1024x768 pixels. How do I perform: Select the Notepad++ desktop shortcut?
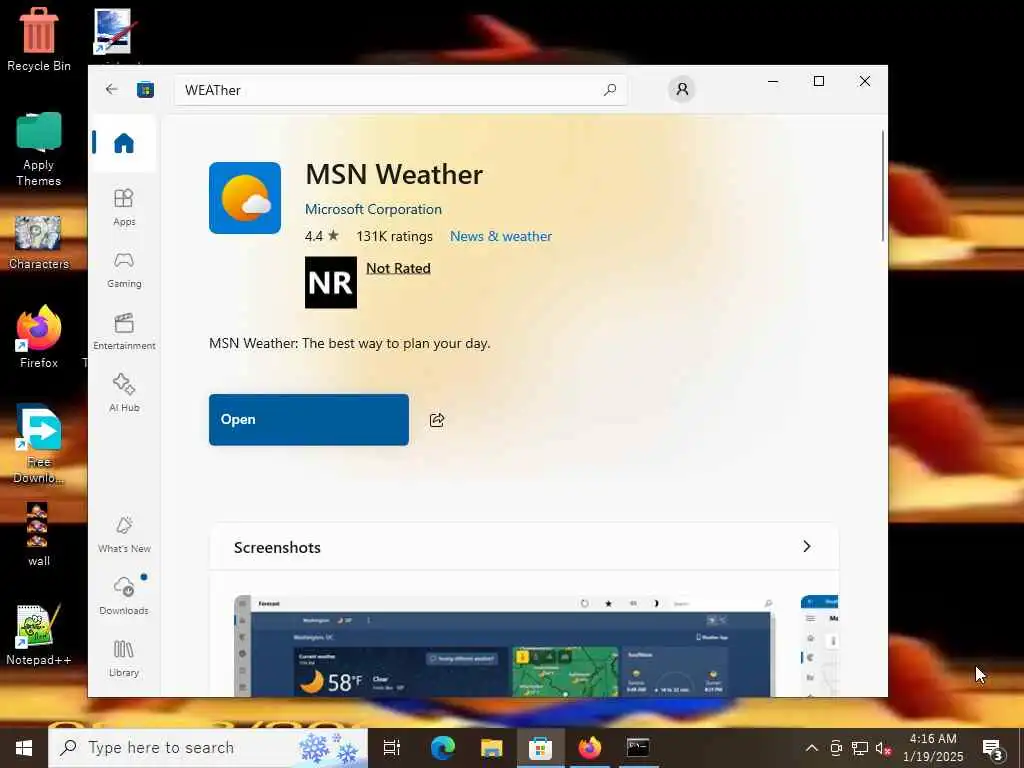(39, 635)
